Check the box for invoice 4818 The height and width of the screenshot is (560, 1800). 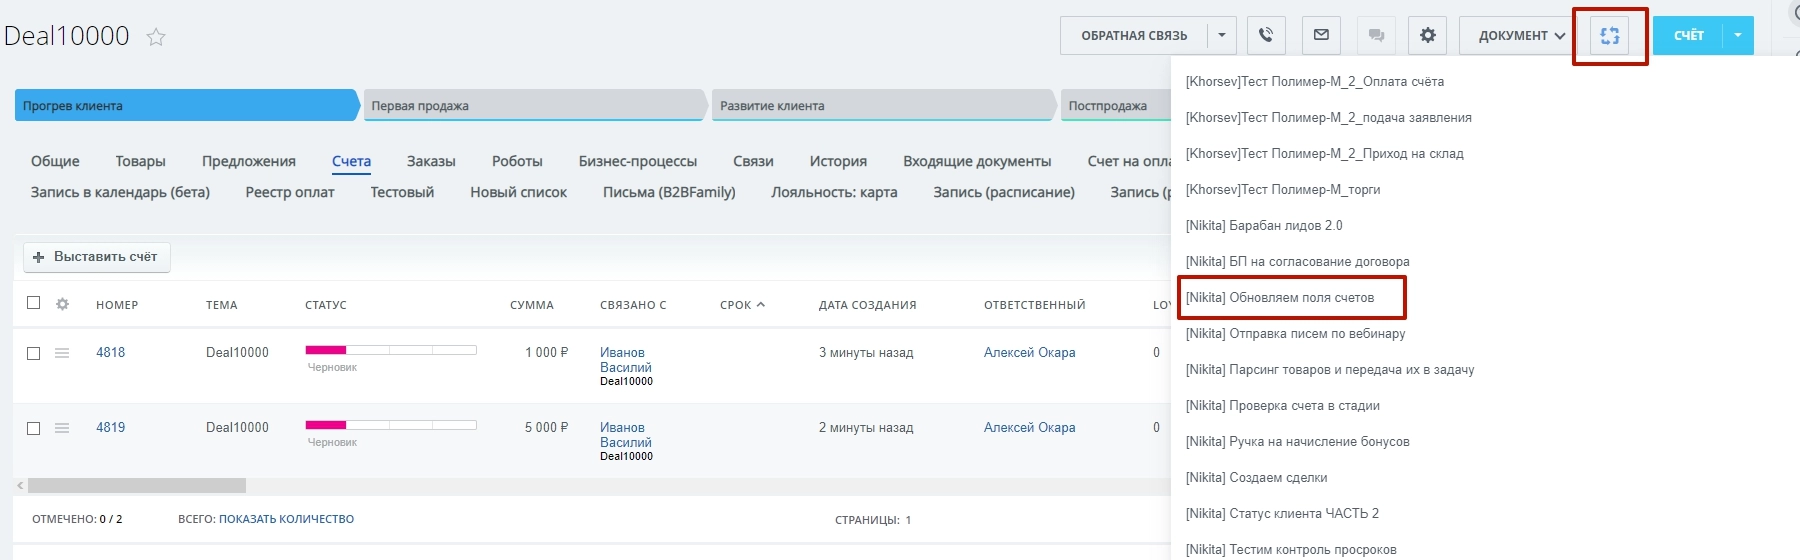coord(34,353)
